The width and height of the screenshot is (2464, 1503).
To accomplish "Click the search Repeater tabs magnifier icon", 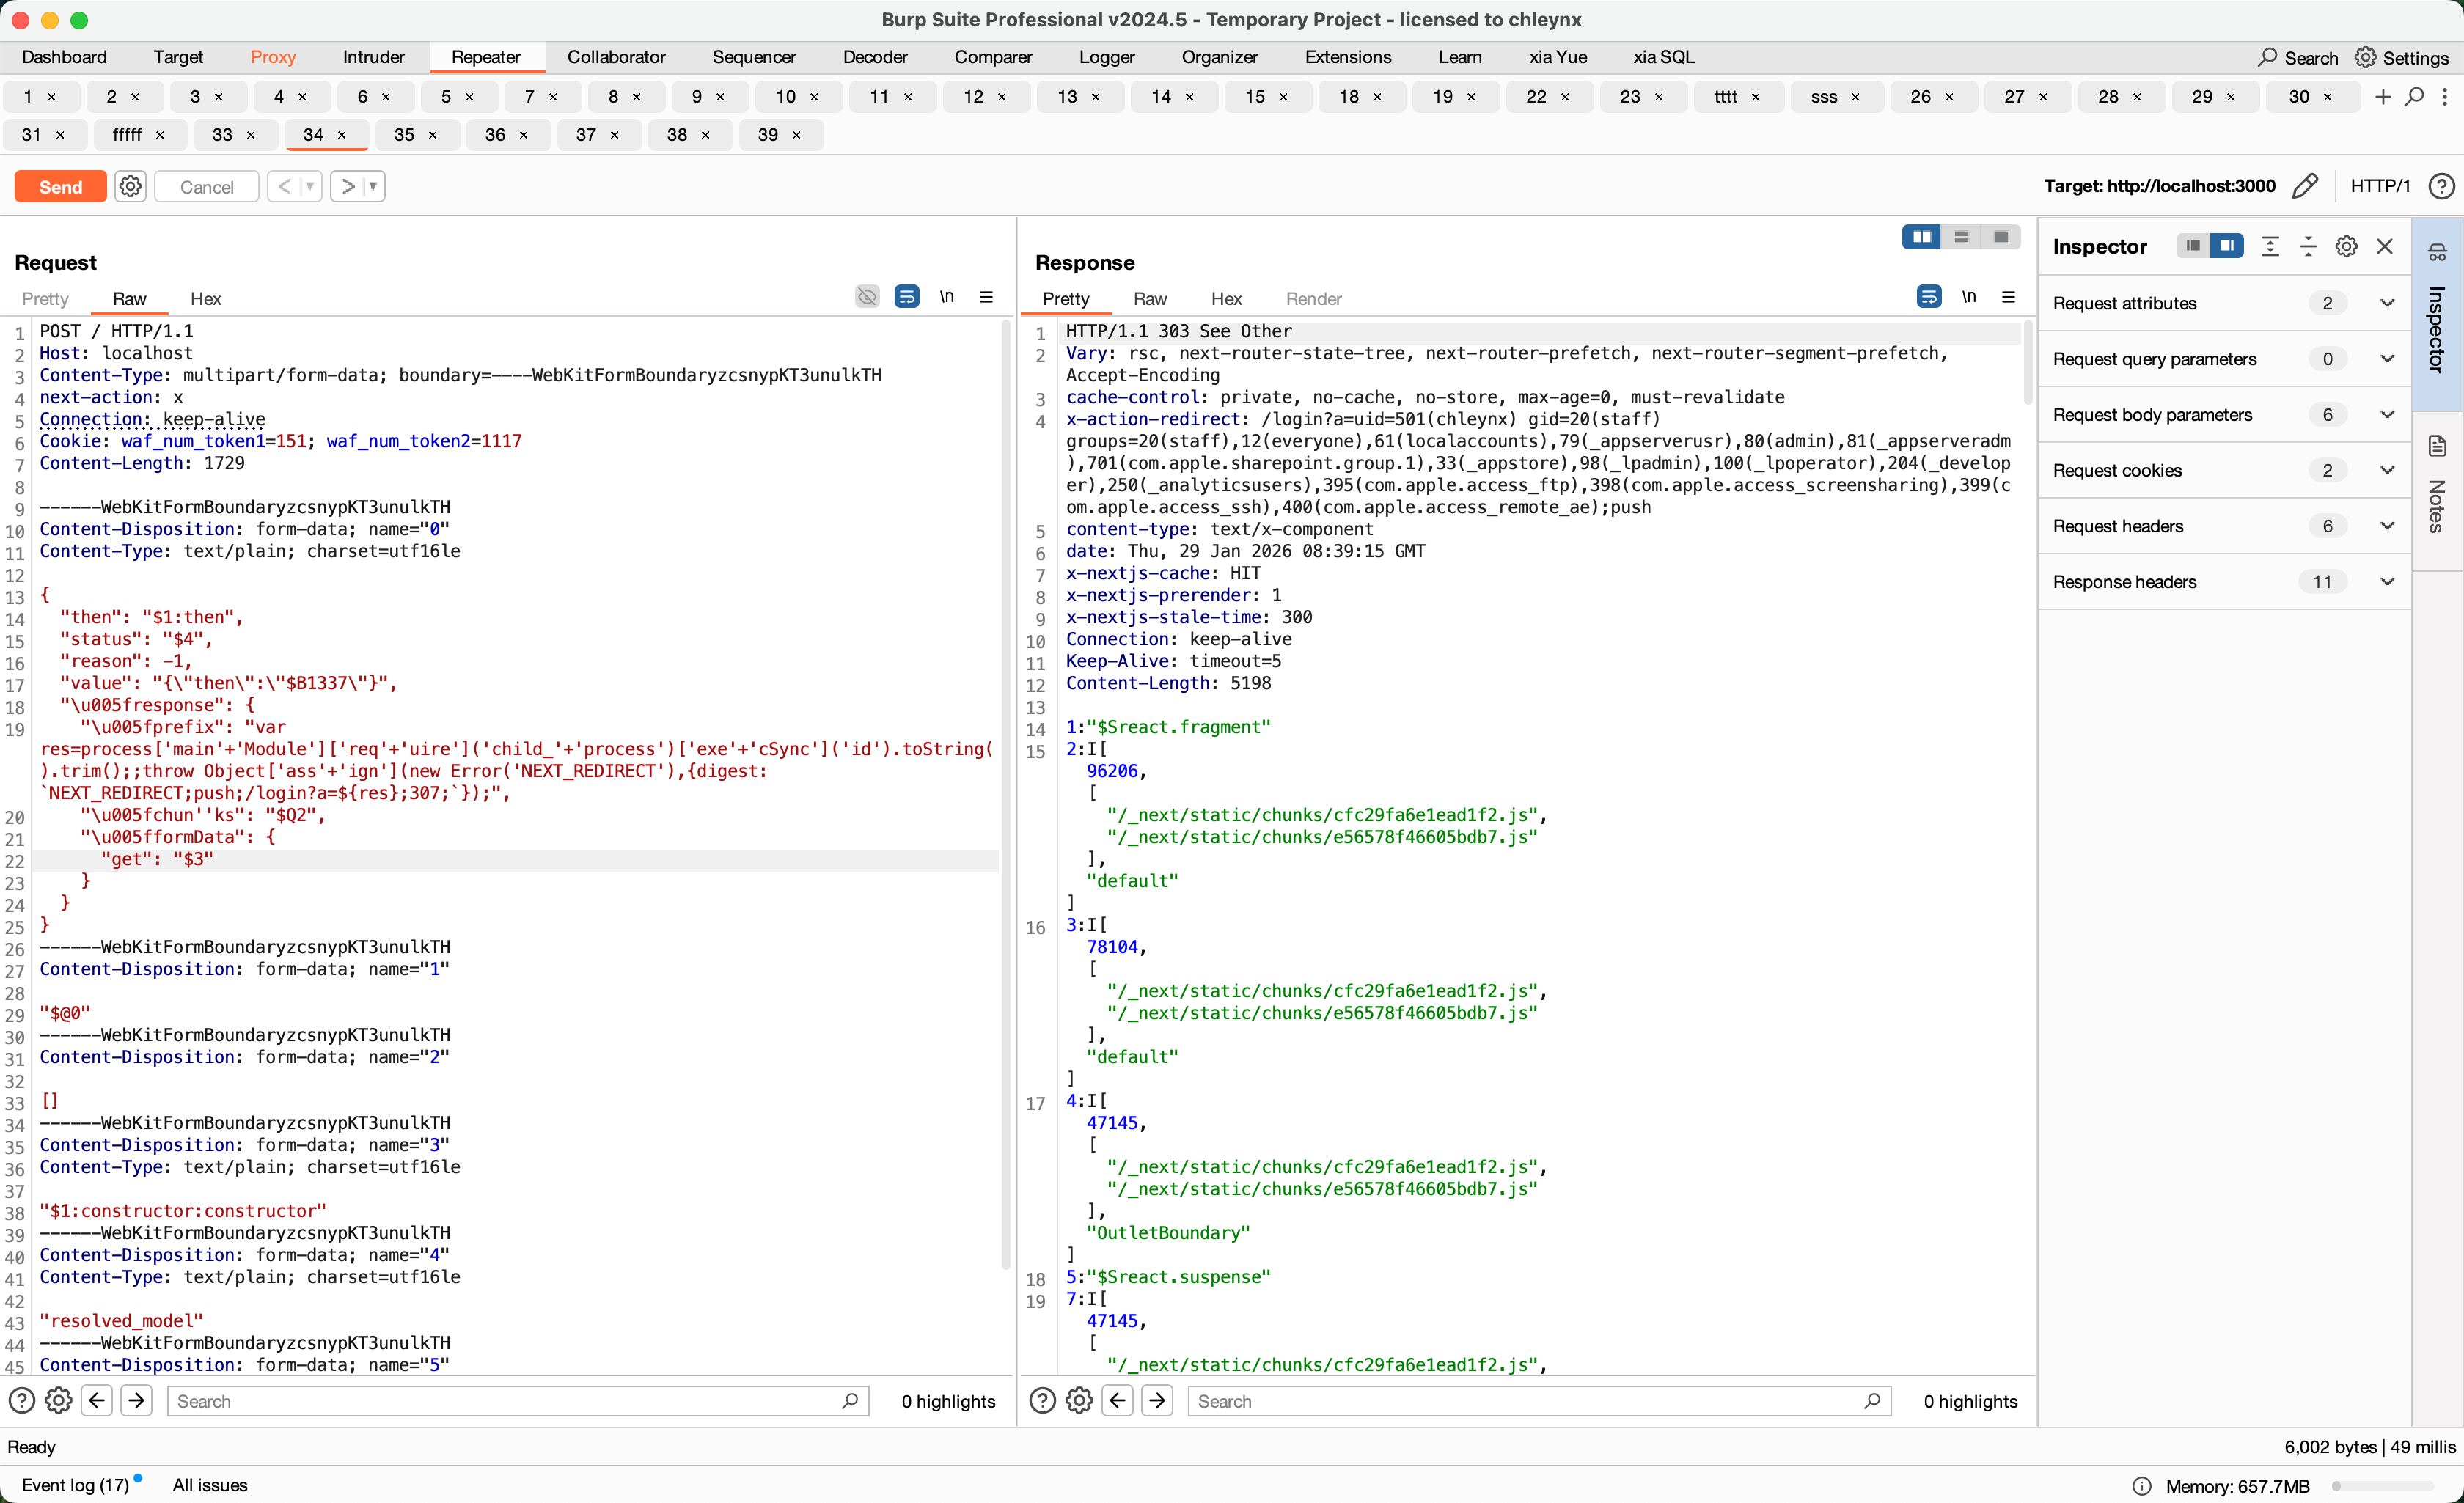I will tap(2414, 97).
